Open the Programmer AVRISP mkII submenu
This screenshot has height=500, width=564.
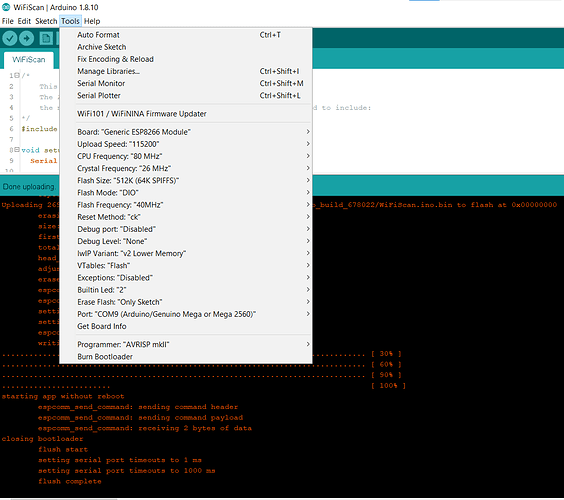tap(194, 344)
